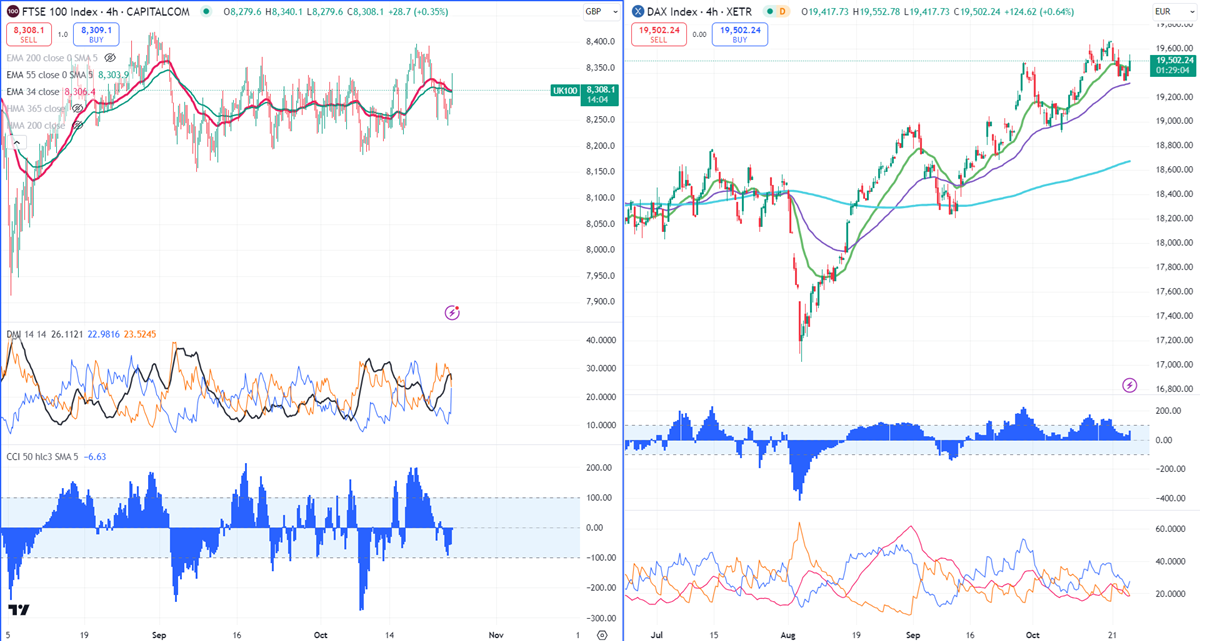Viewport: 1209px width, 641px height.
Task: Toggle visibility of HMA 365 close indicator
Action: tap(77, 108)
